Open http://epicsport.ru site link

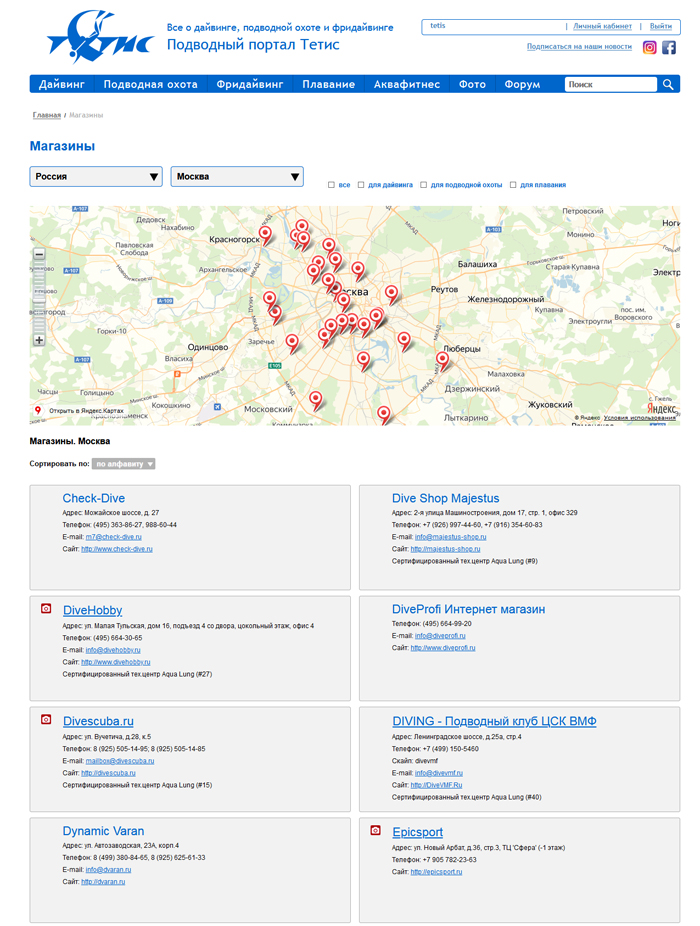pos(437,872)
